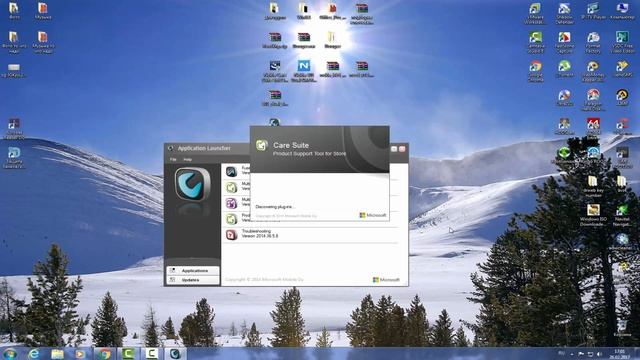Screen dimensions: 640x360
Task: Open the Windows Start button
Action: [x=9, y=353]
